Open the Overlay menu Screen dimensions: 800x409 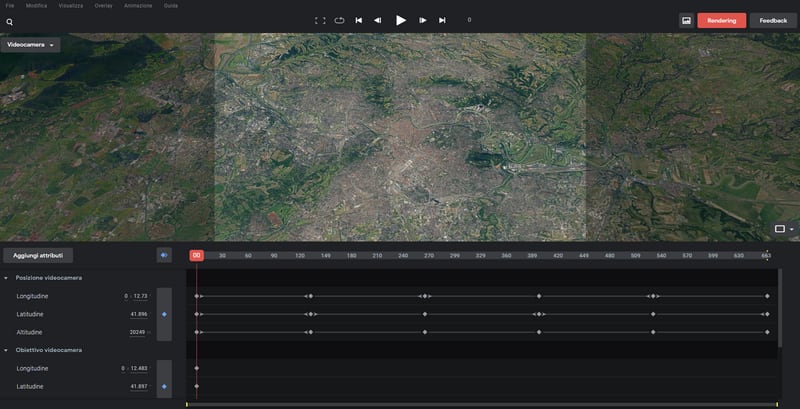click(x=104, y=6)
